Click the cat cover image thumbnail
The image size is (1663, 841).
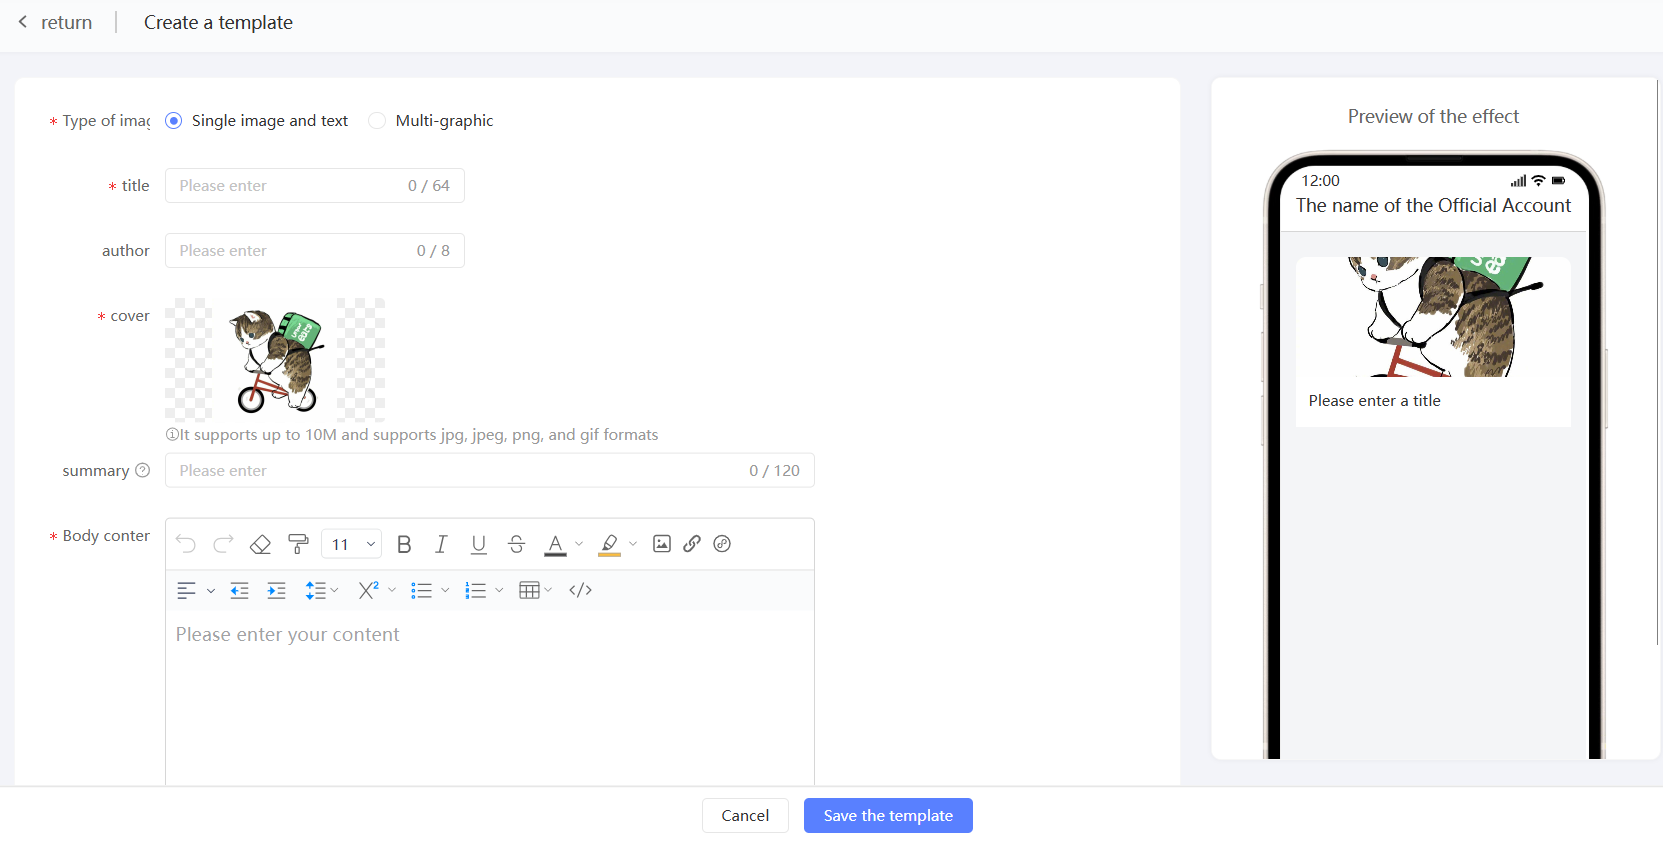tap(275, 360)
